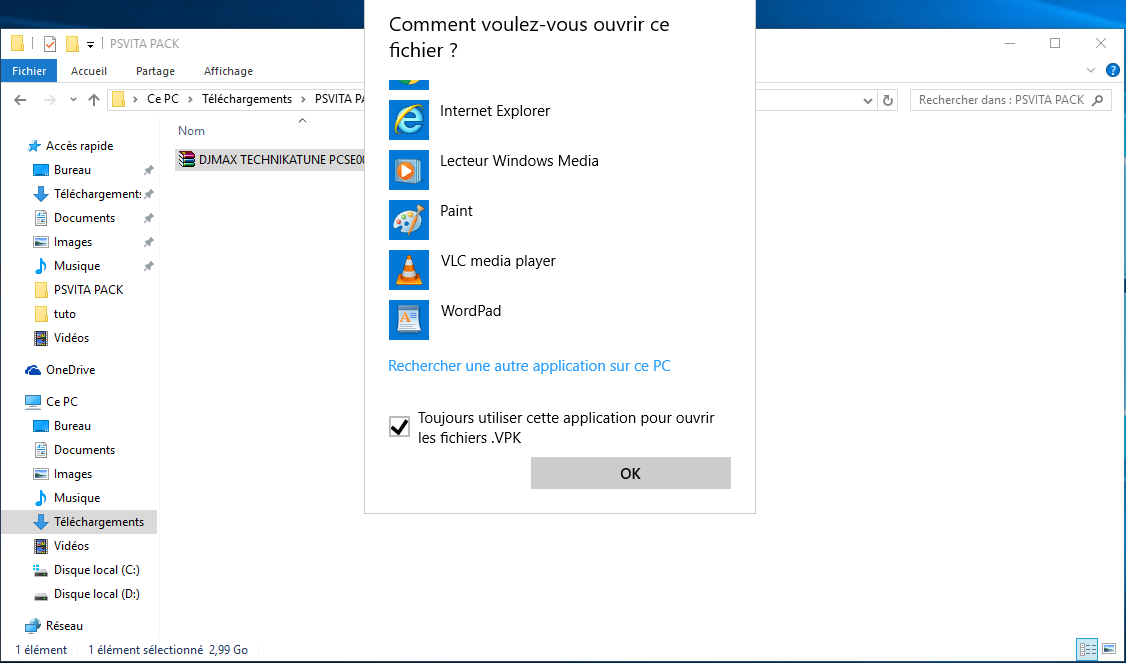The height and width of the screenshot is (663, 1126).
Task: Select the VLC media player cone icon
Action: click(409, 270)
